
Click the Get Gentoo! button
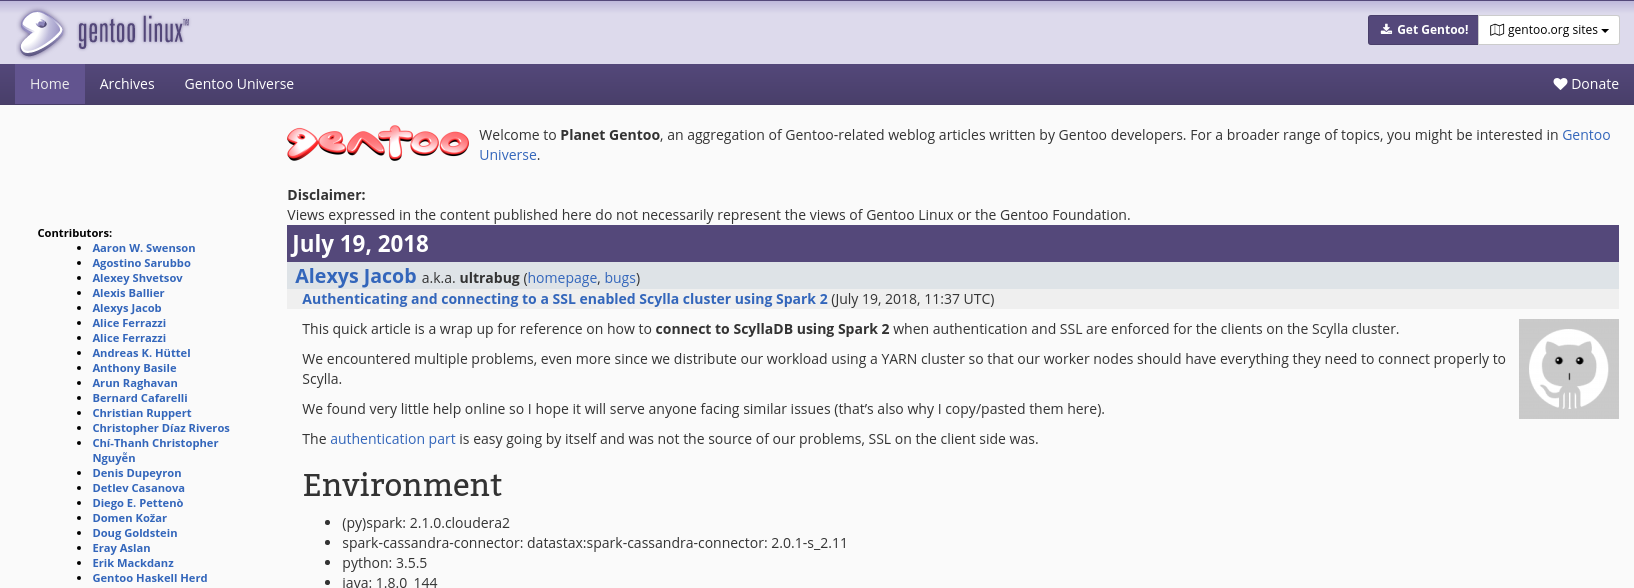pos(1423,30)
